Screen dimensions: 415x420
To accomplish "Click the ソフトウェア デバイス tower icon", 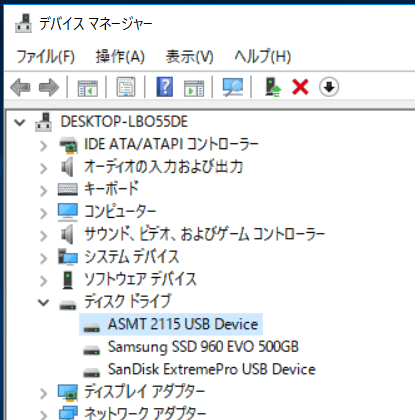I will [x=68, y=280].
